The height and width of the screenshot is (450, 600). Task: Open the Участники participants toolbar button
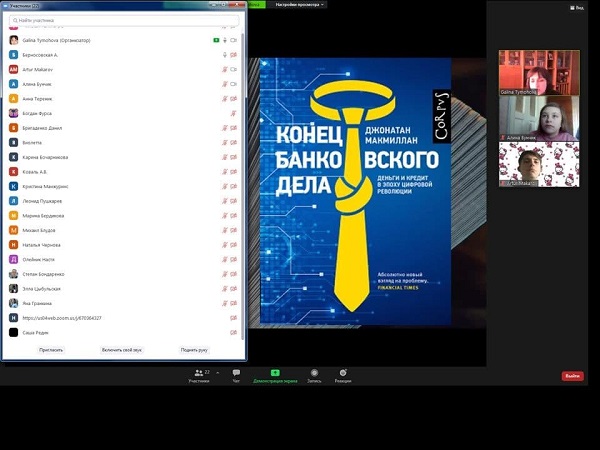coord(199,376)
